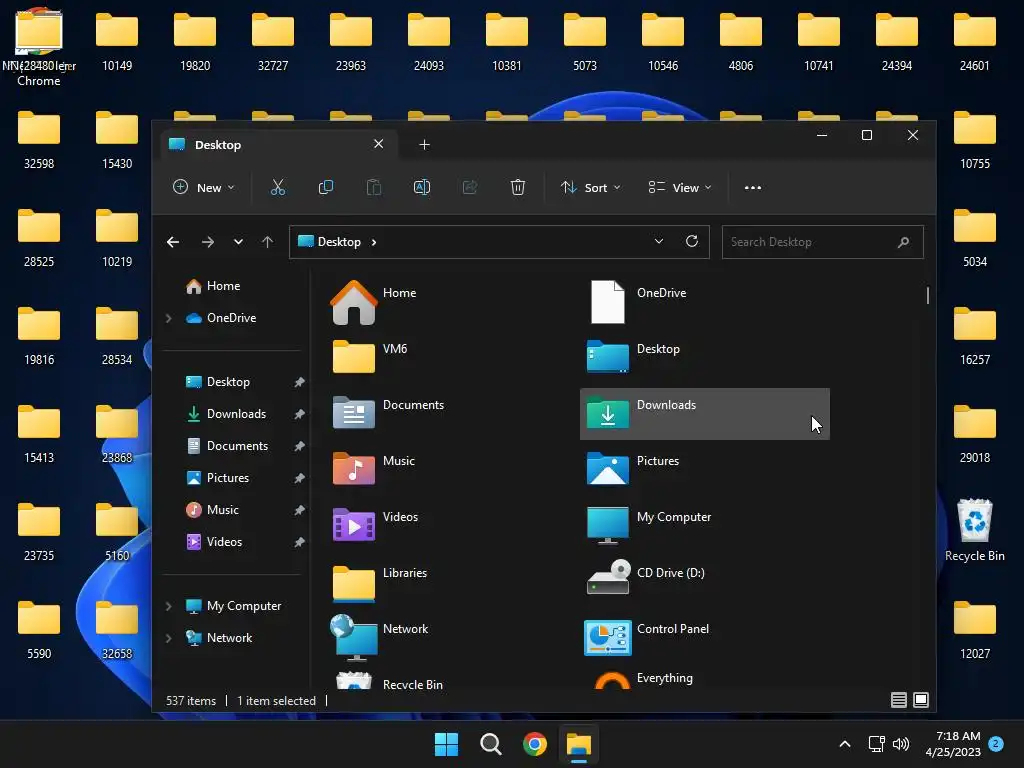Open the Sort dropdown menu
The image size is (1024, 768).
click(x=590, y=187)
